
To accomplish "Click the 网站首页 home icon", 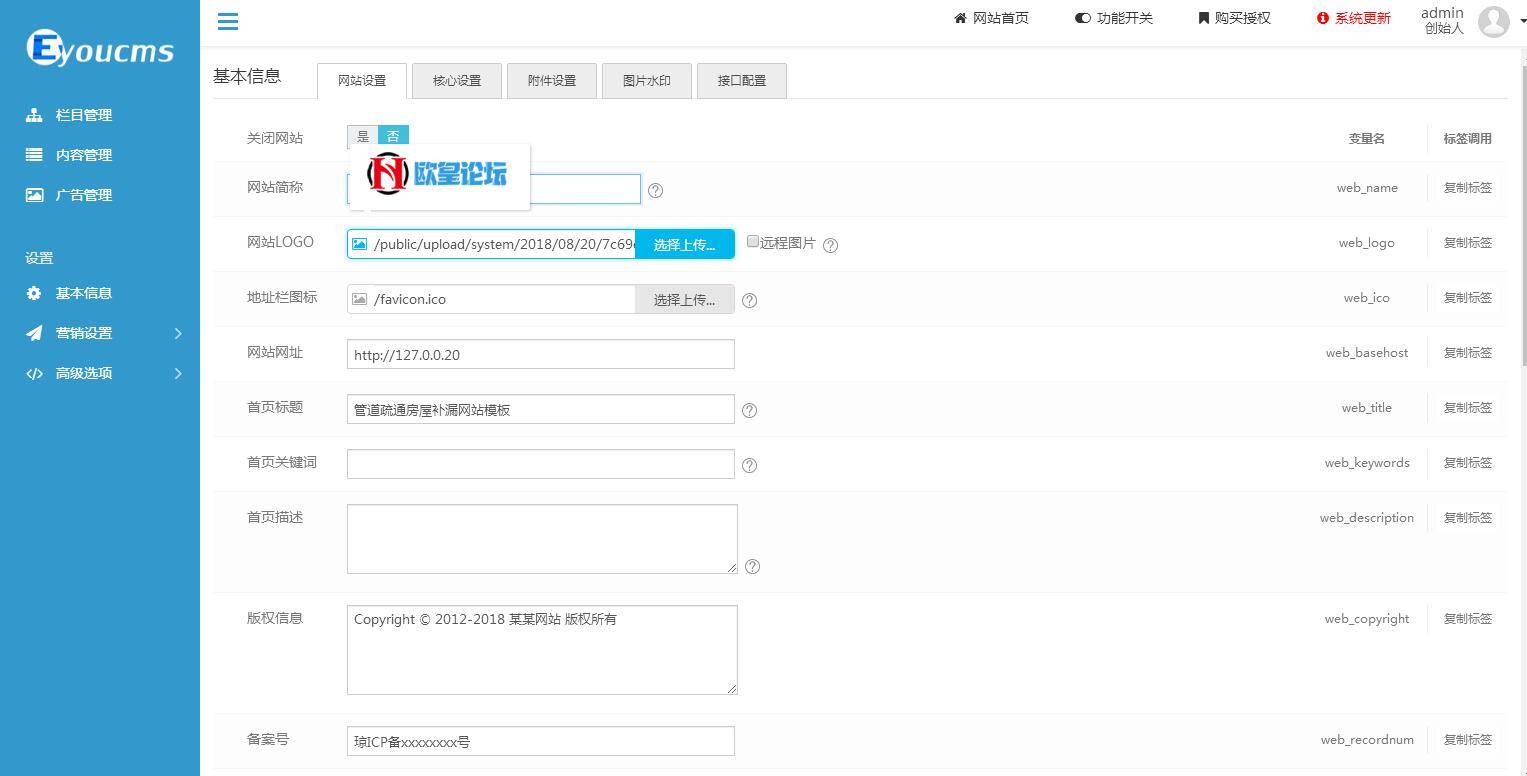I will coord(959,17).
